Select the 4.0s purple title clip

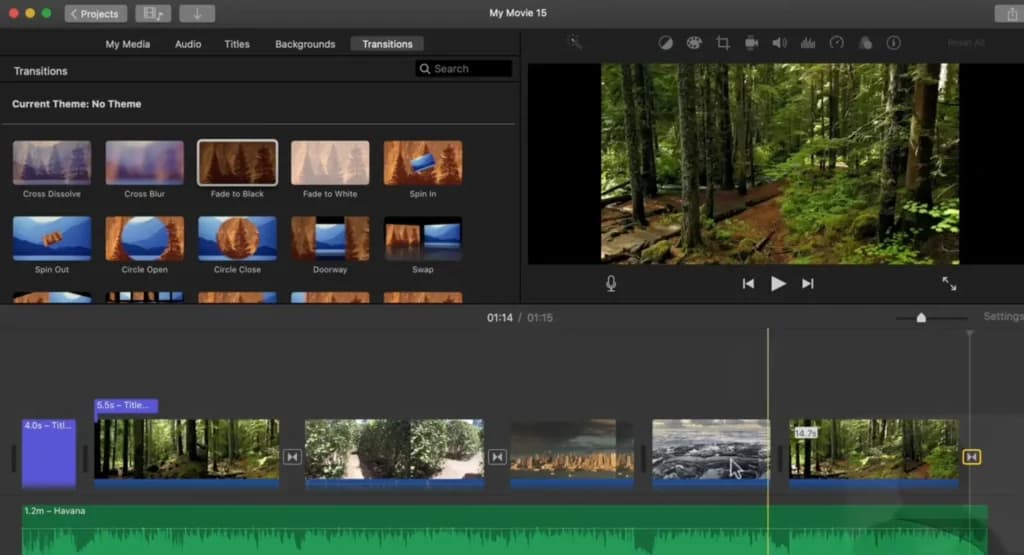tap(49, 453)
